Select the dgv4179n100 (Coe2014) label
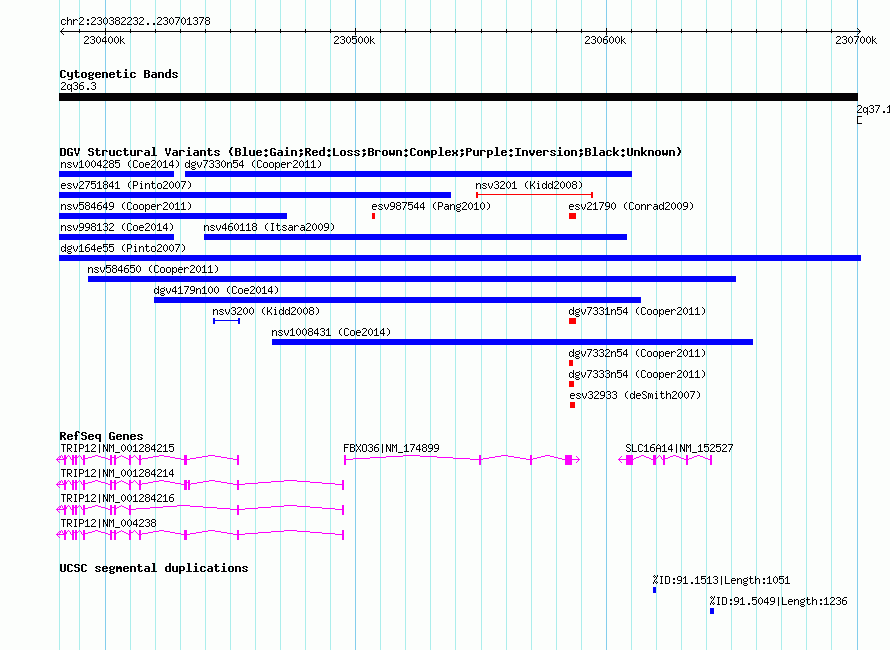Image resolution: width=890 pixels, height=650 pixels. tap(216, 290)
